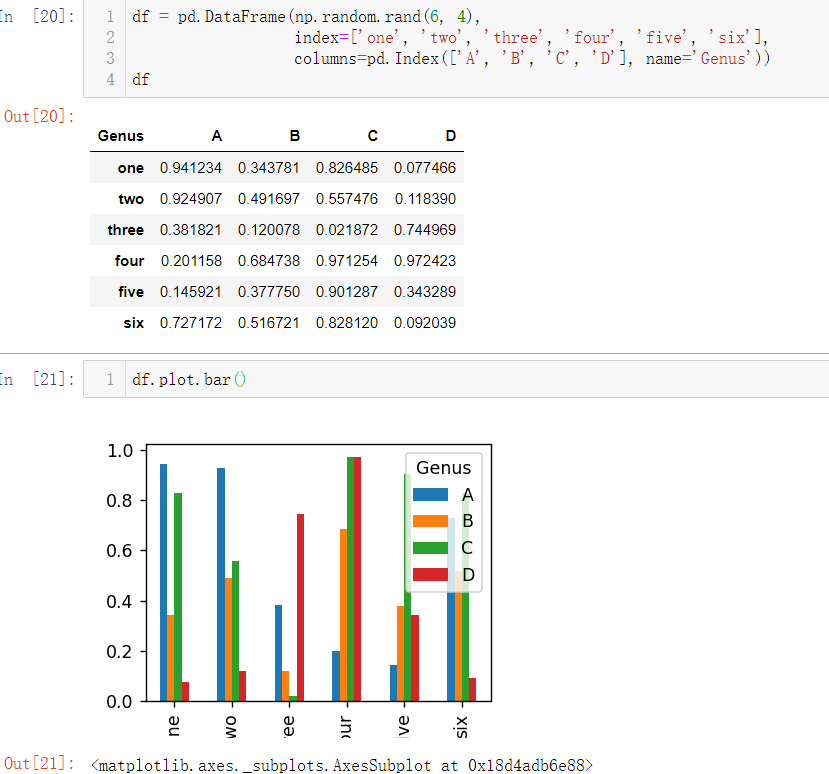The image size is (829, 774).
Task: Select column header D in the table
Action: pyautogui.click(x=450, y=135)
